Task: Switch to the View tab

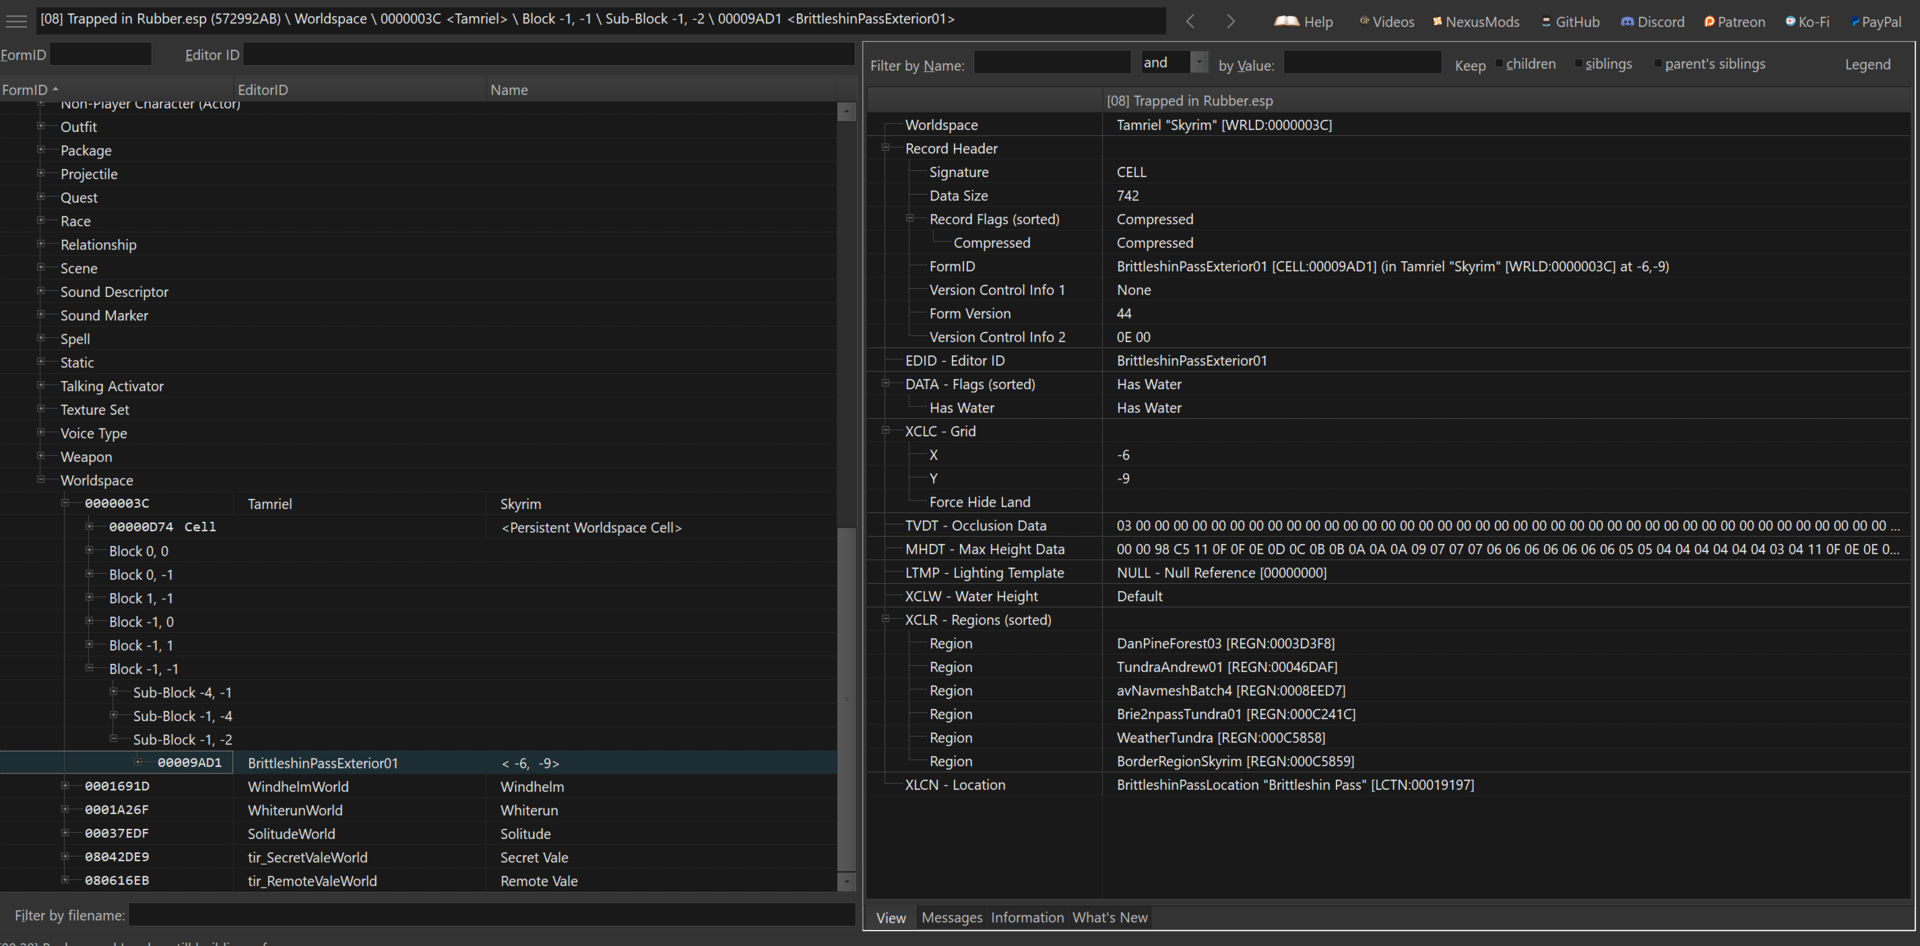Action: [891, 917]
